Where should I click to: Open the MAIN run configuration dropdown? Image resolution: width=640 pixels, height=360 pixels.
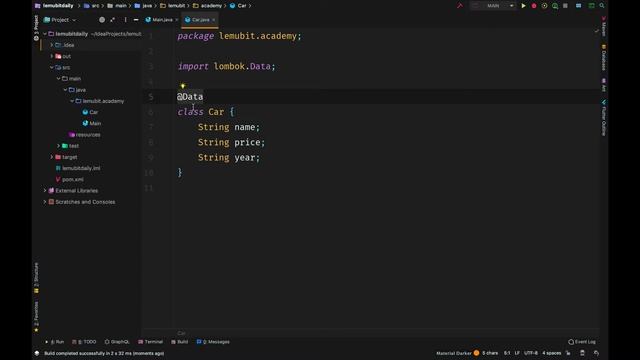[x=493, y=6]
